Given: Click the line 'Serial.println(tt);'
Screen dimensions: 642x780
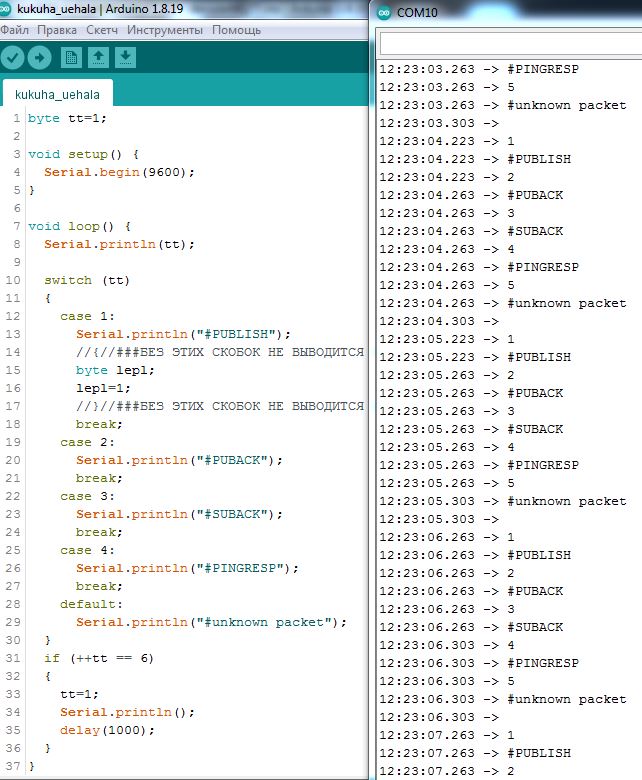Looking at the screenshot, I should [x=119, y=244].
